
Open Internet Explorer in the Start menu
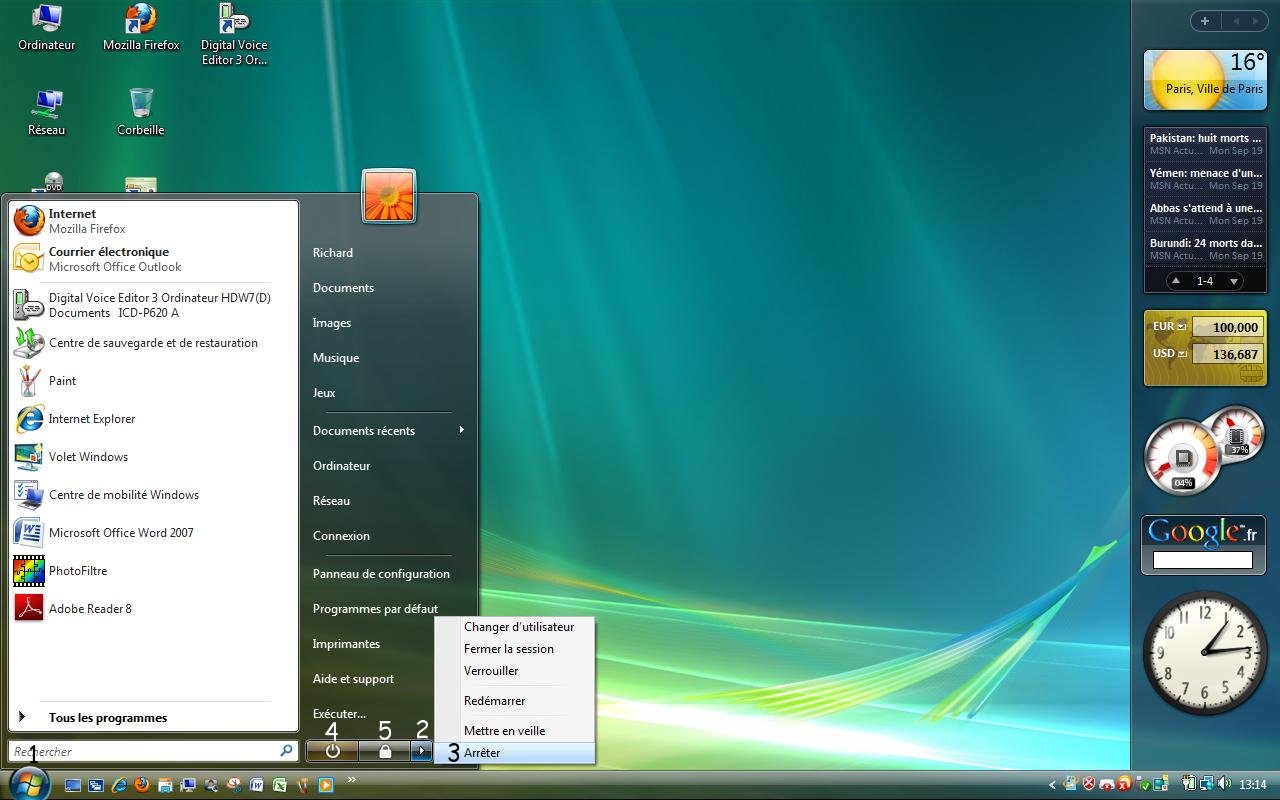[154, 419]
